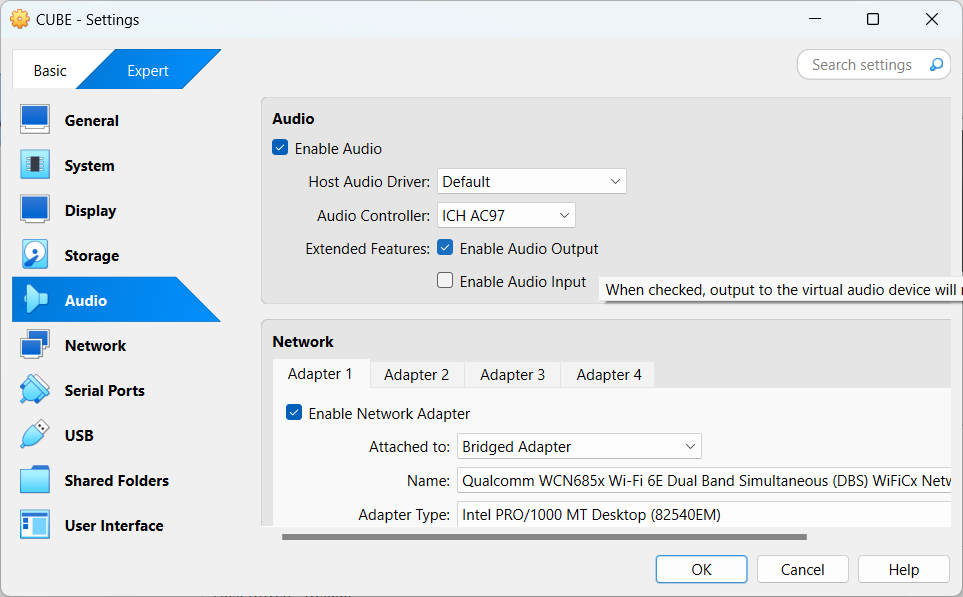Click the Serial Ports connector icon

point(35,390)
